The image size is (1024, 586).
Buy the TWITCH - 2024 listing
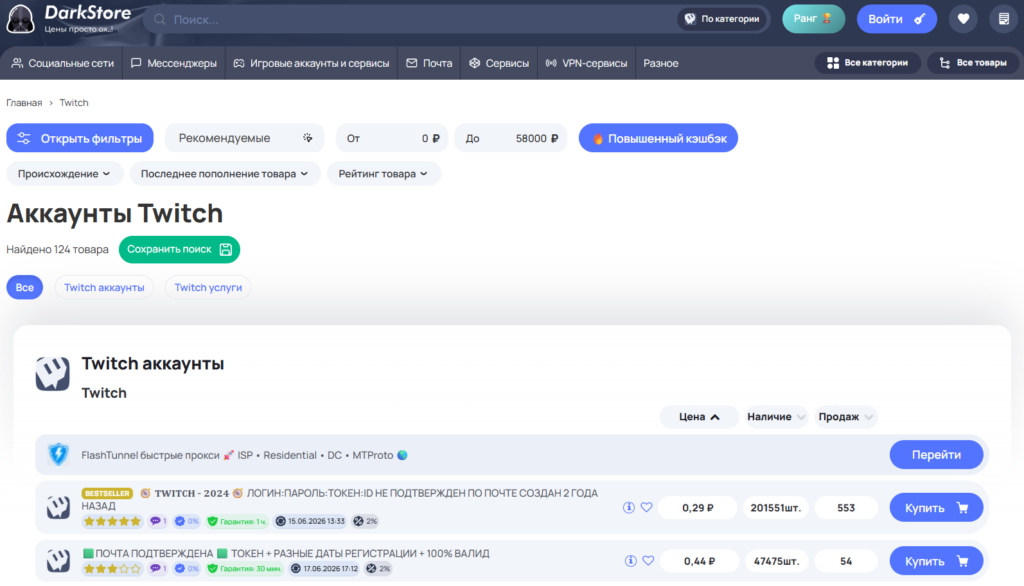936,508
